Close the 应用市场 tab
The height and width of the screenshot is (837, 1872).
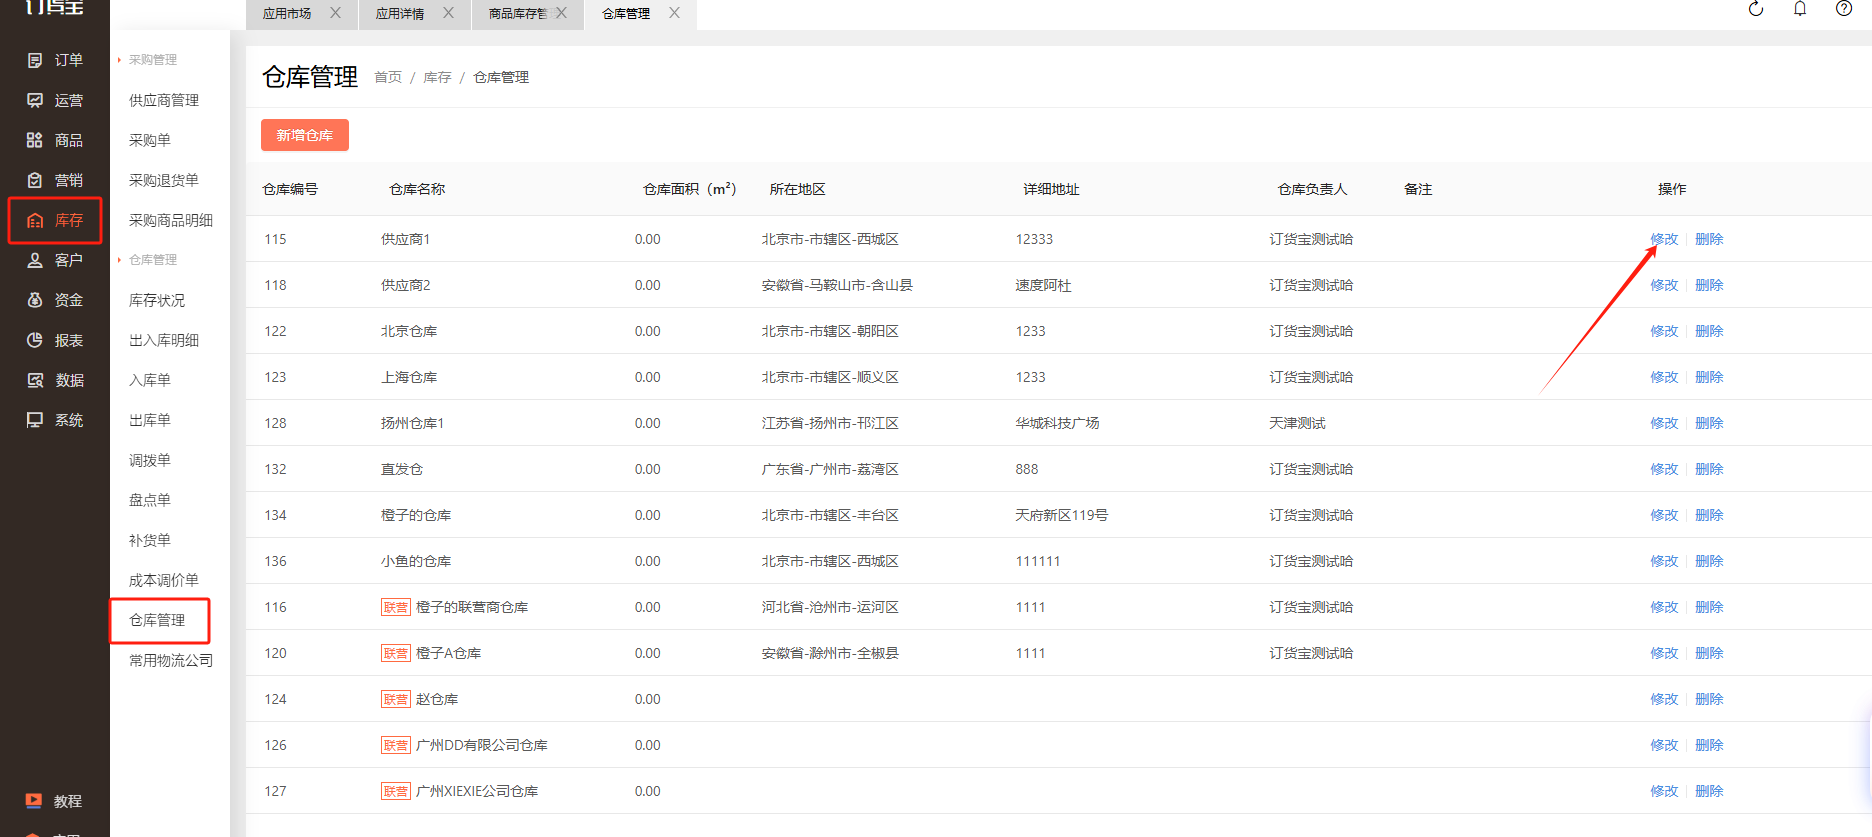click(335, 13)
